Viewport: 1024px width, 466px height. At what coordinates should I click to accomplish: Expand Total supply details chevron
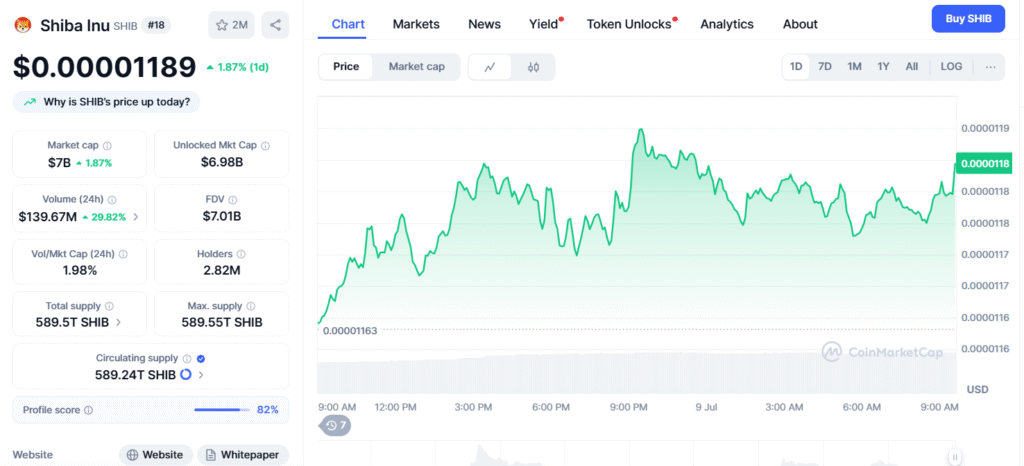(x=118, y=322)
